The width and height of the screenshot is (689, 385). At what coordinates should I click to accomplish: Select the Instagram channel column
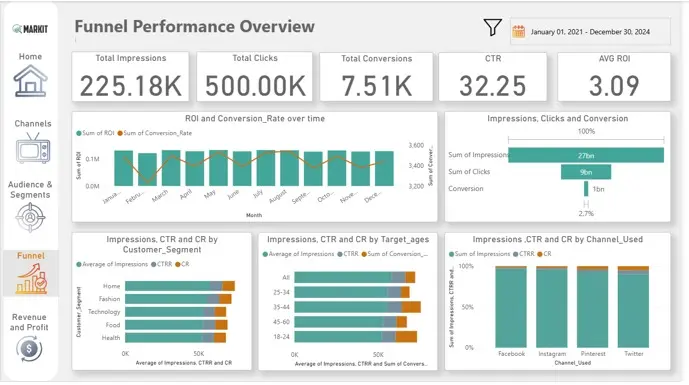point(552,307)
